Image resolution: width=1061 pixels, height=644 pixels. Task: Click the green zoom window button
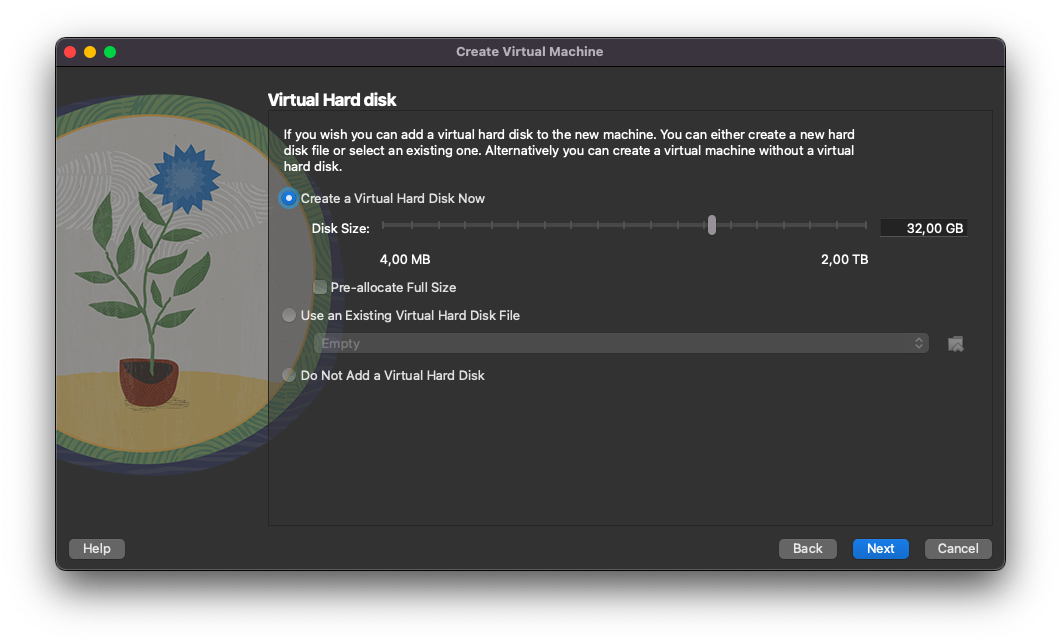click(110, 52)
